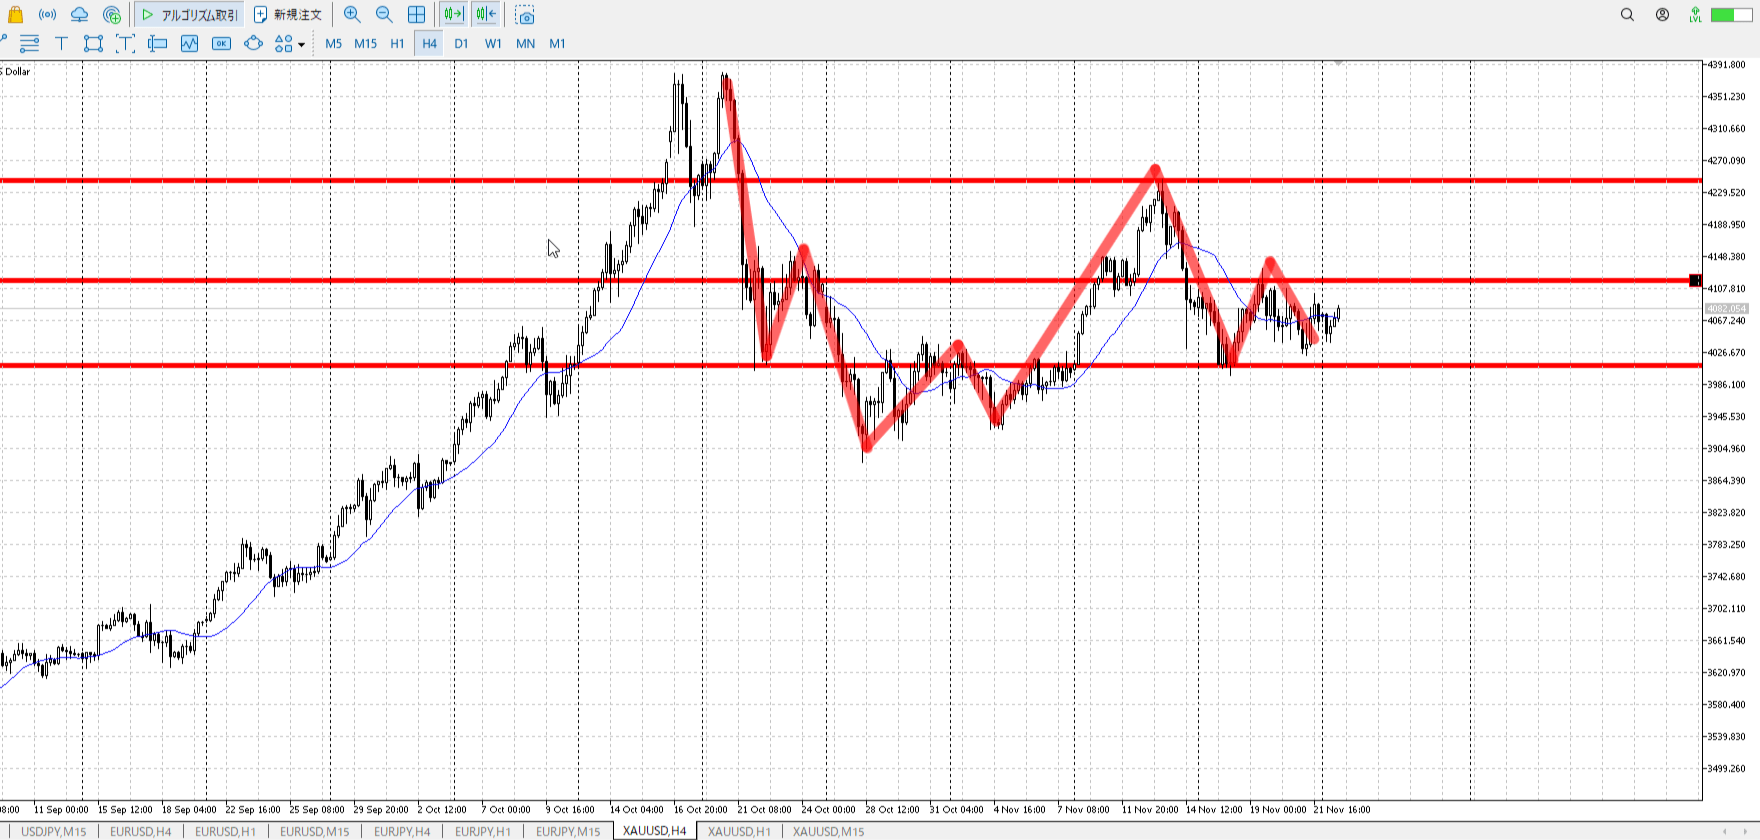Zoom out of the chart
Viewport: 1760px width, 840px height.
point(384,15)
